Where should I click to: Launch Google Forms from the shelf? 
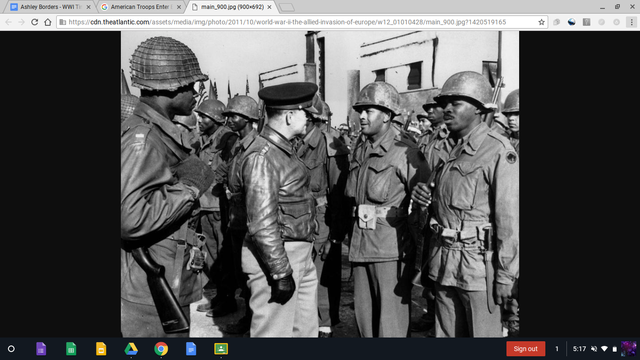click(41, 349)
